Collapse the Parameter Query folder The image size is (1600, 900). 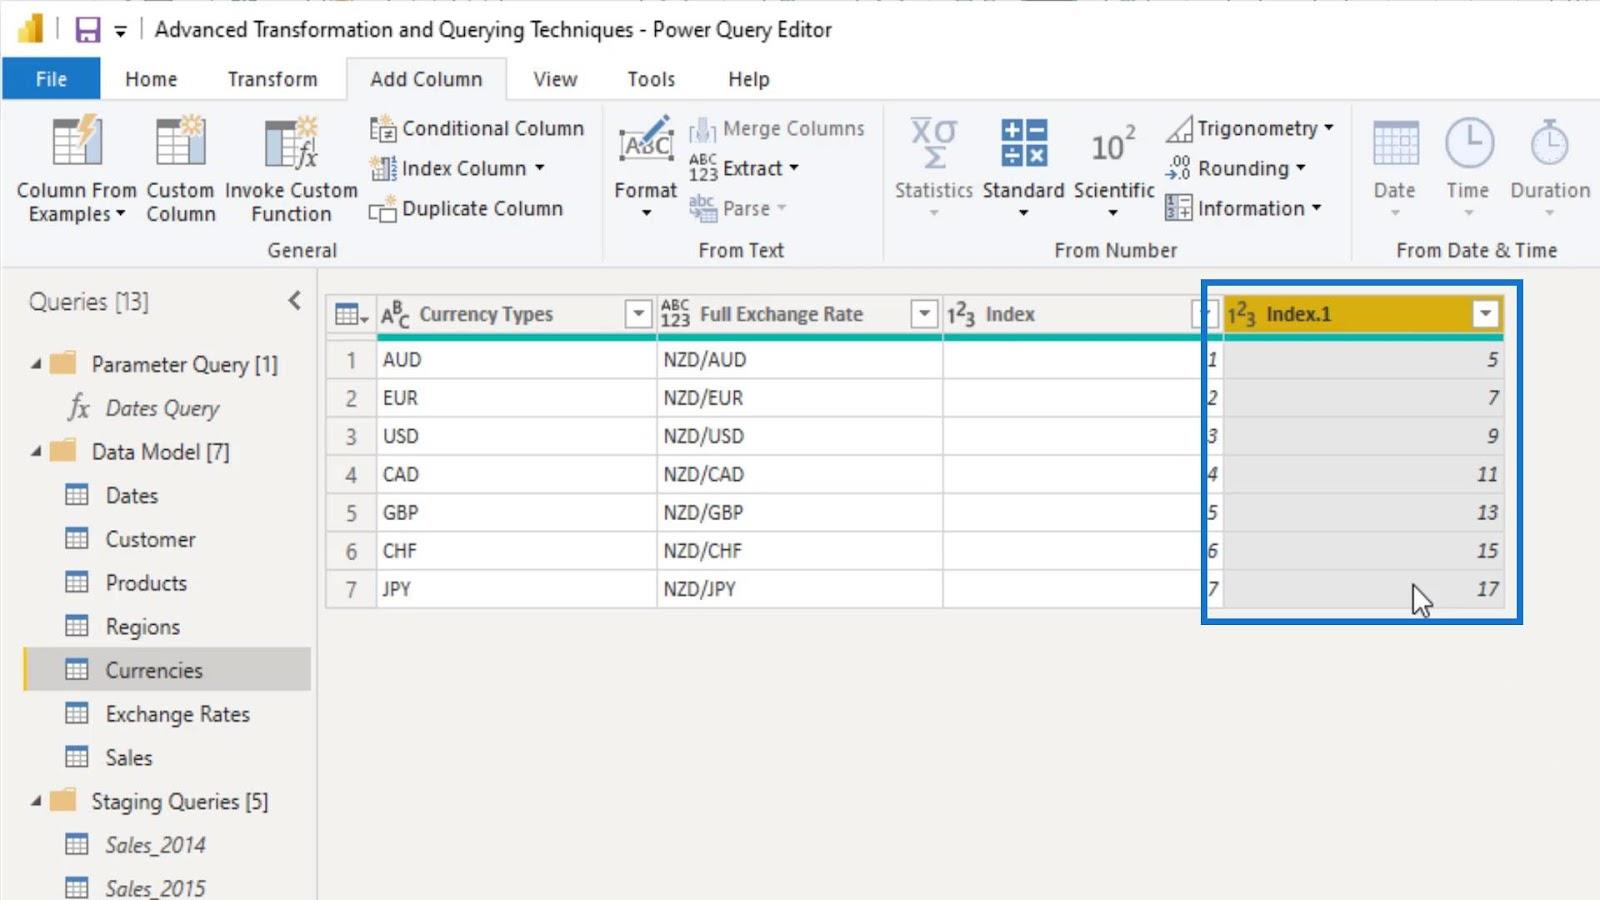point(36,364)
